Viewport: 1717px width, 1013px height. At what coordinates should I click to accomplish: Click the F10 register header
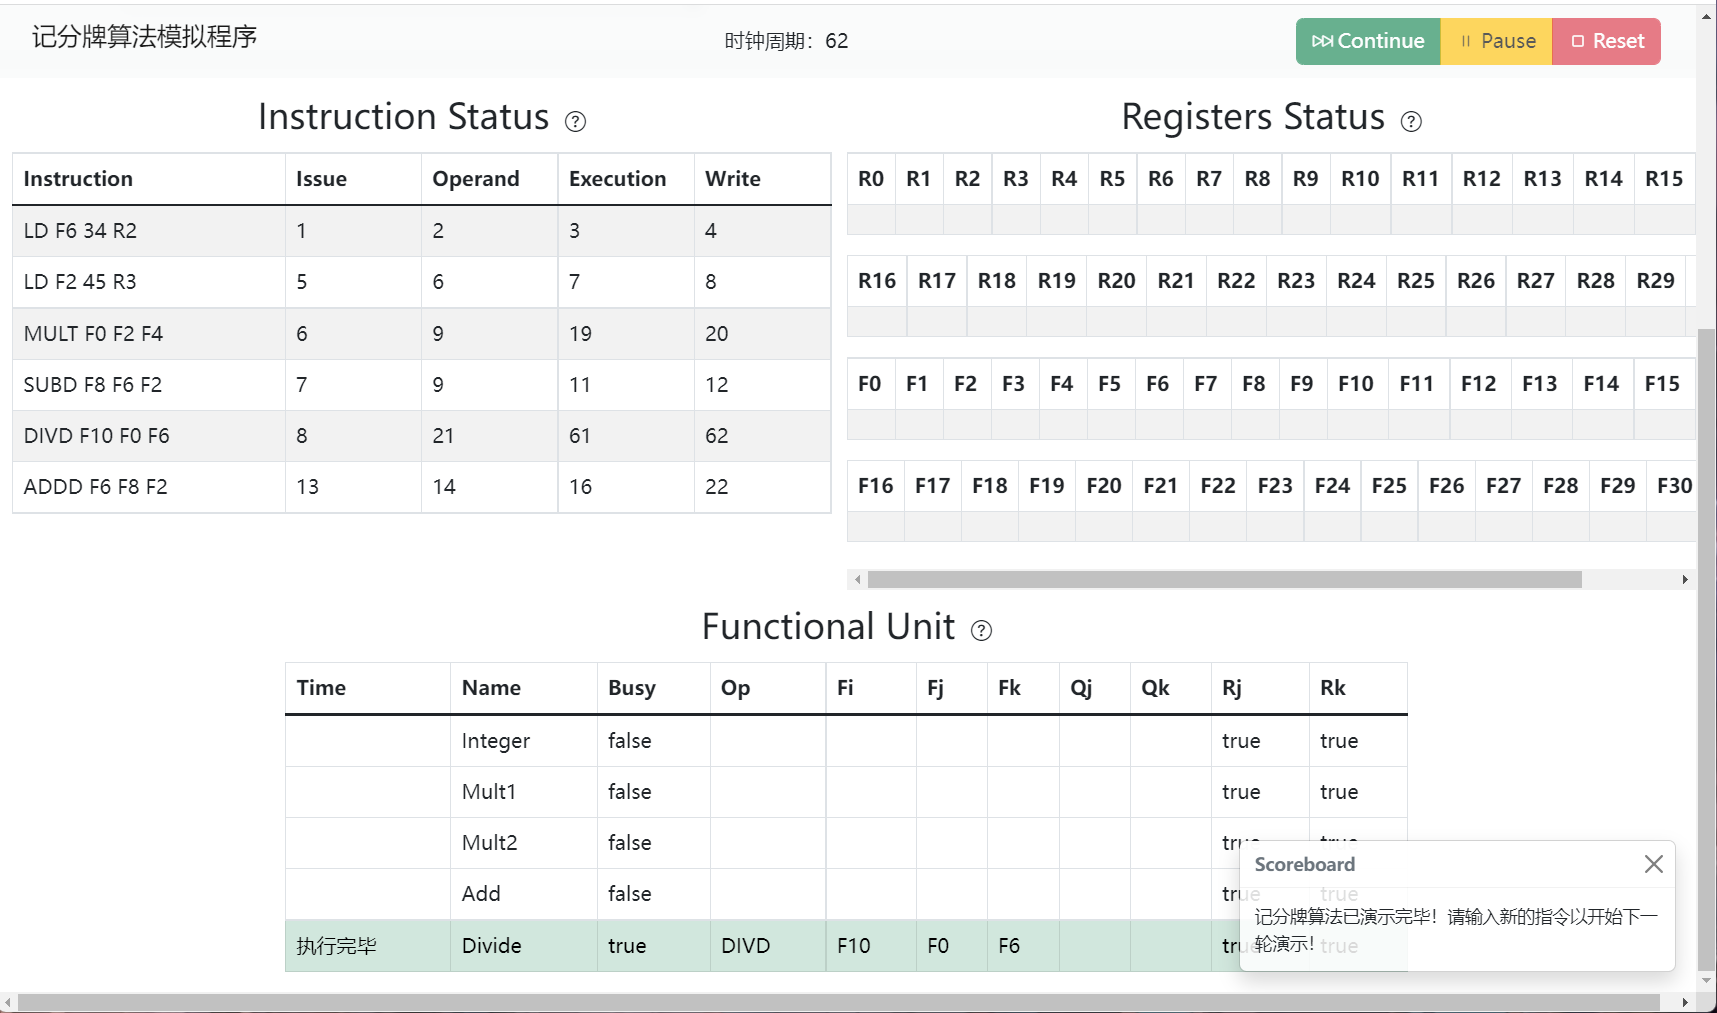(1356, 384)
